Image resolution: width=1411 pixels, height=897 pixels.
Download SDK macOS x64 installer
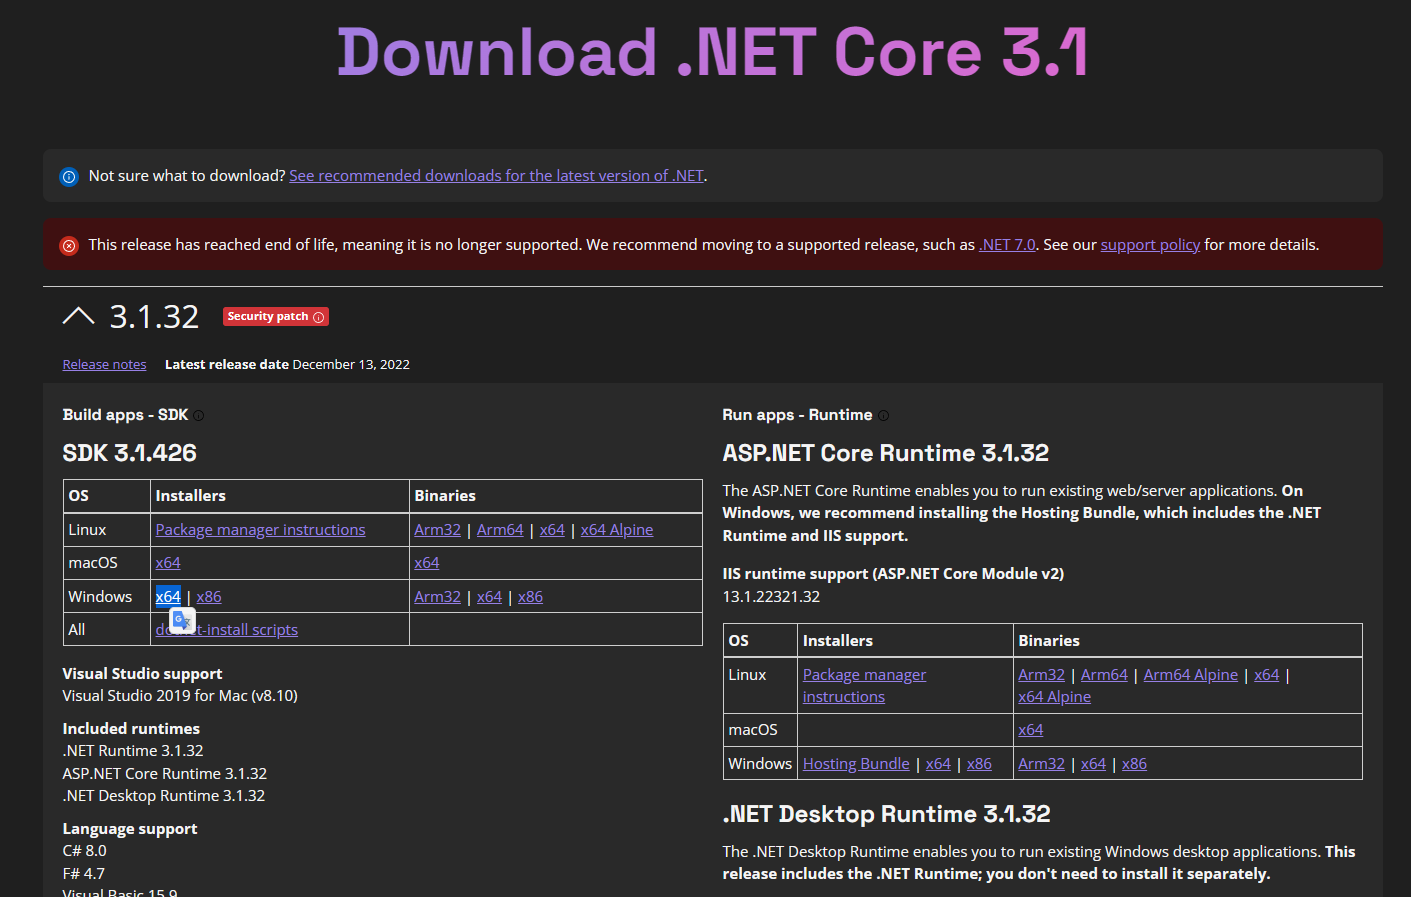tap(168, 563)
